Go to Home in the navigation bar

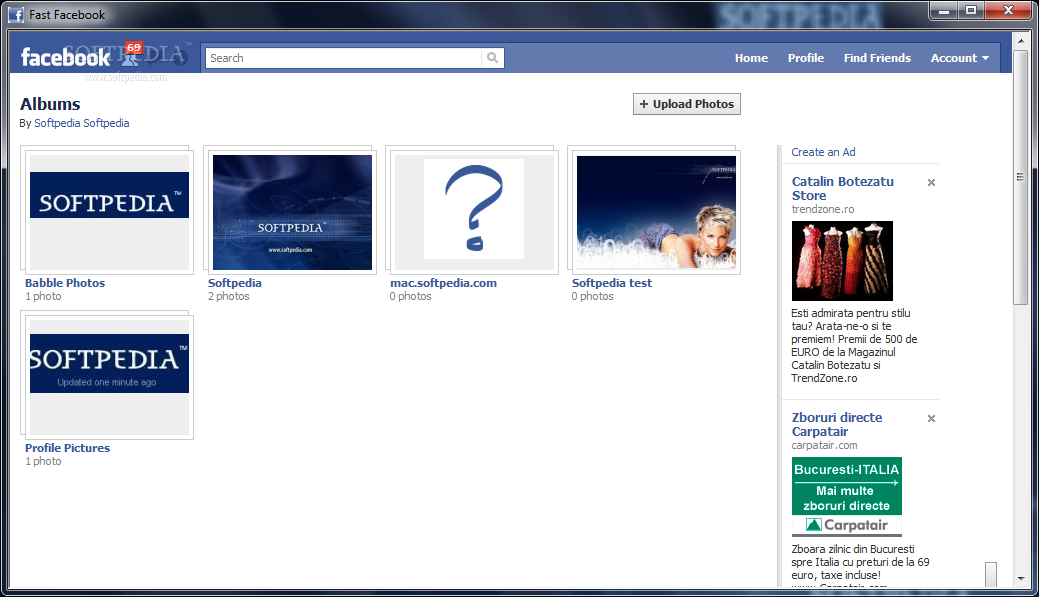(x=751, y=58)
